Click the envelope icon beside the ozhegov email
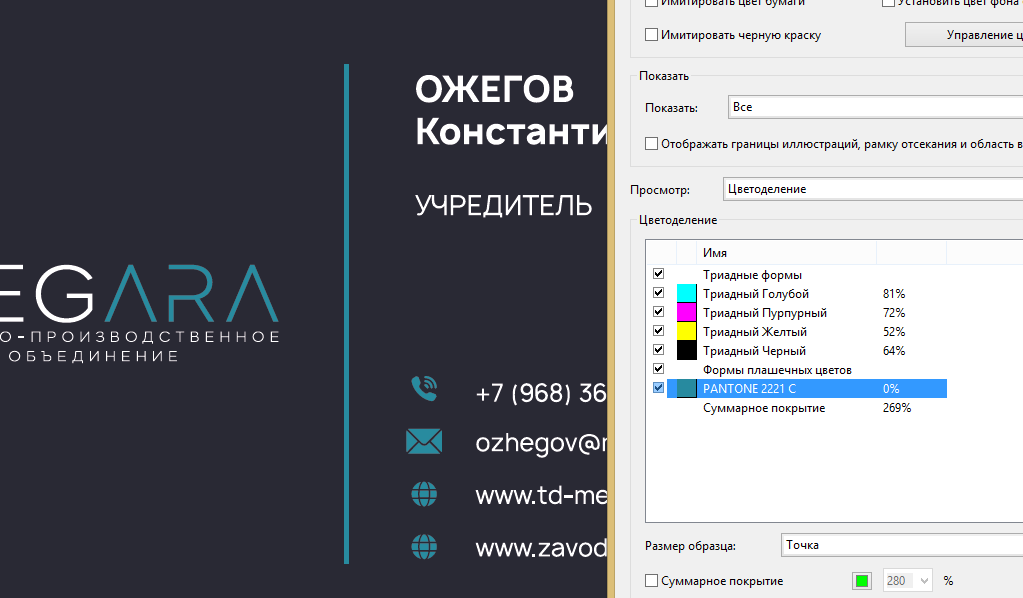This screenshot has width=1023, height=598. tap(424, 440)
